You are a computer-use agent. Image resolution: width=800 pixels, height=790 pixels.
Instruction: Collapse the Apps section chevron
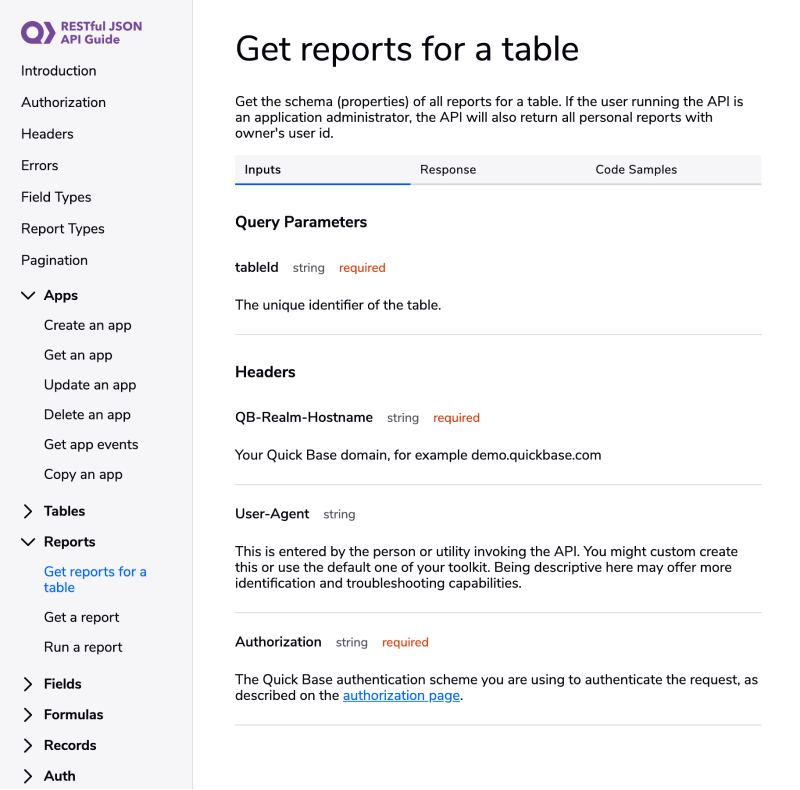coord(28,296)
